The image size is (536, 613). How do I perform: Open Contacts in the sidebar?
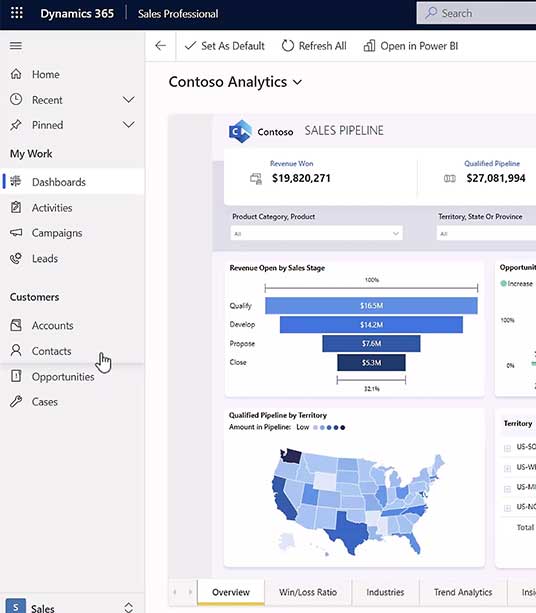coord(72,350)
